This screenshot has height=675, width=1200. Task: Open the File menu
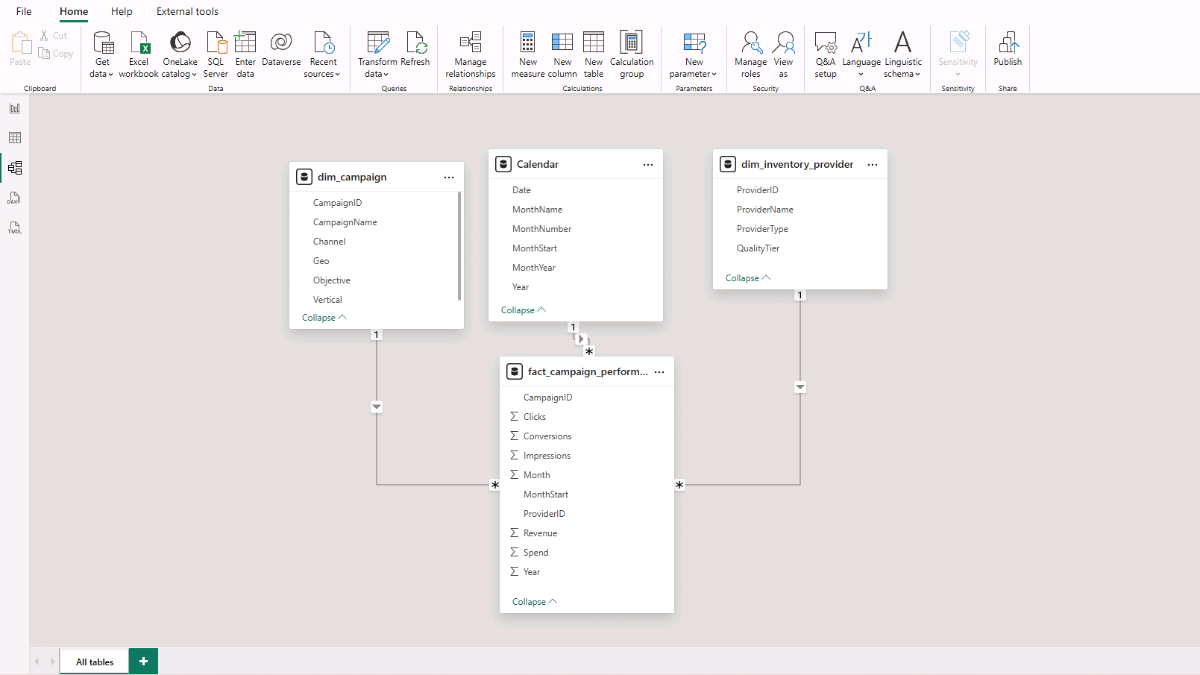pyautogui.click(x=24, y=12)
